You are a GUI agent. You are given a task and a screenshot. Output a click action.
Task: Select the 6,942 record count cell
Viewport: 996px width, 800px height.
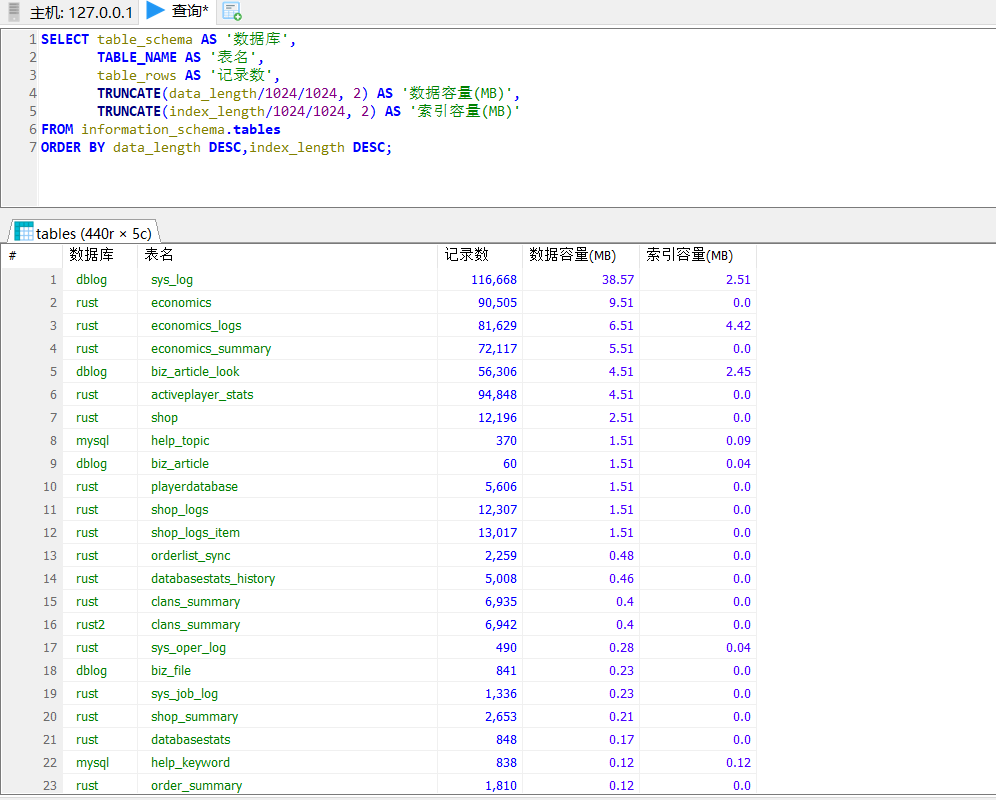480,625
